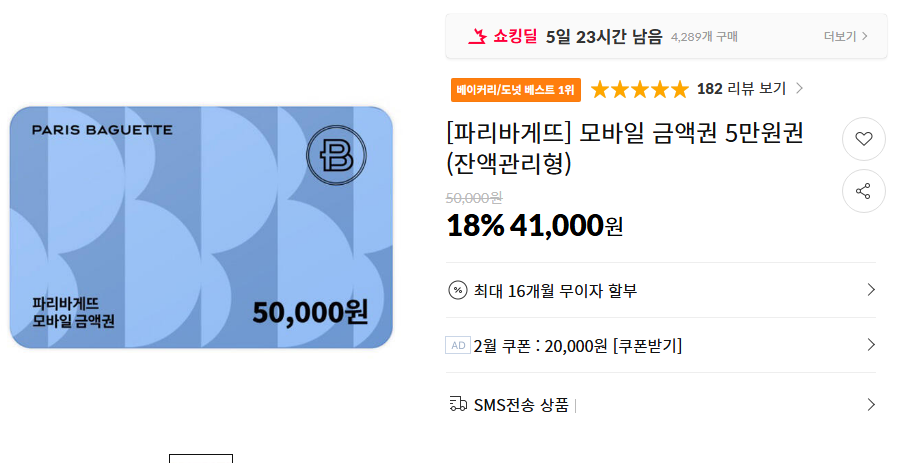Click the 쿠폰받기 coupon download link

pos(647,346)
